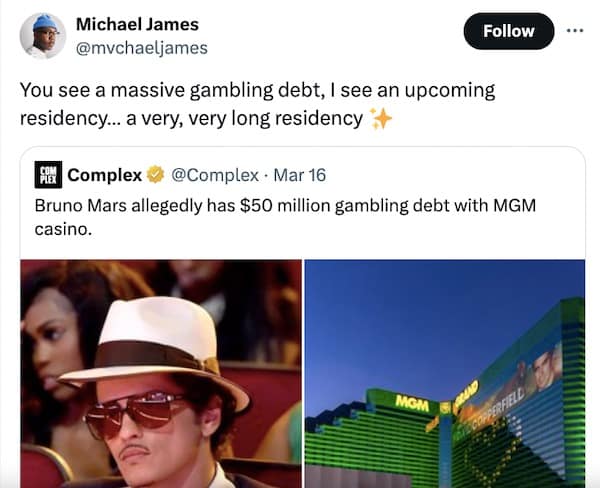This screenshot has height=488, width=600.
Task: Click the Complex logo avatar
Action: coord(48,175)
